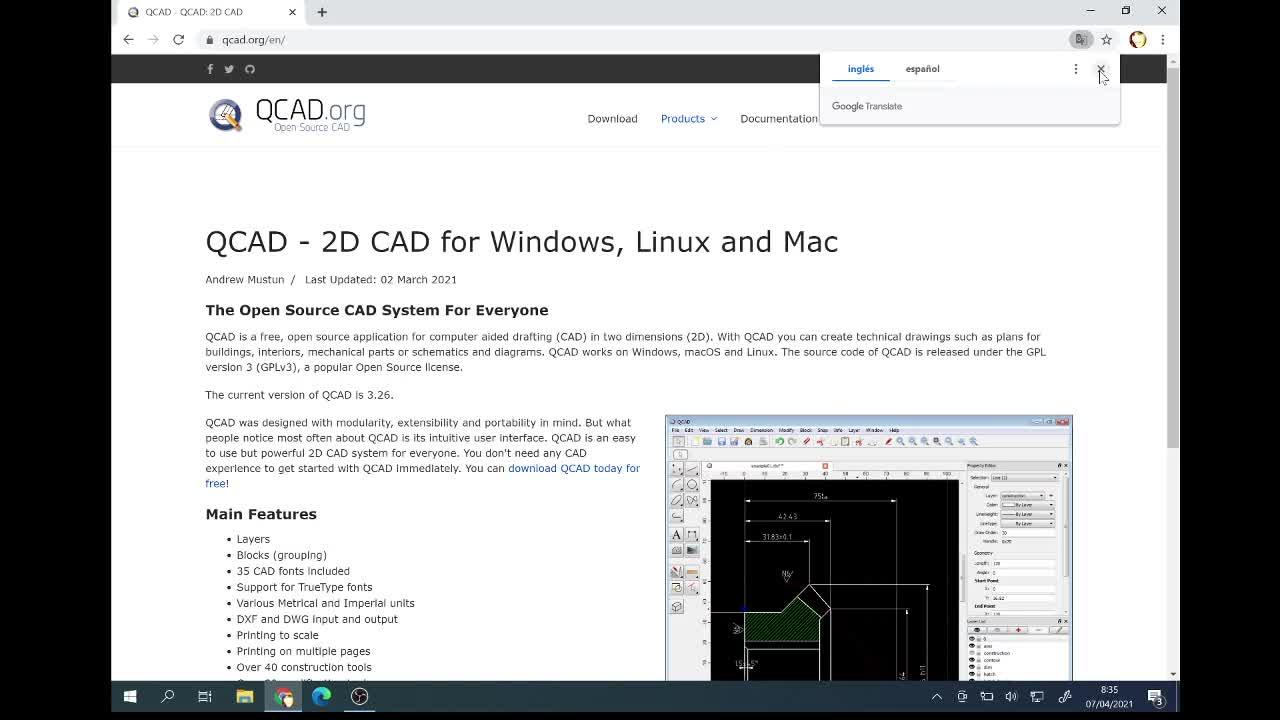
Task: Open the notification center icon
Action: 1156,697
